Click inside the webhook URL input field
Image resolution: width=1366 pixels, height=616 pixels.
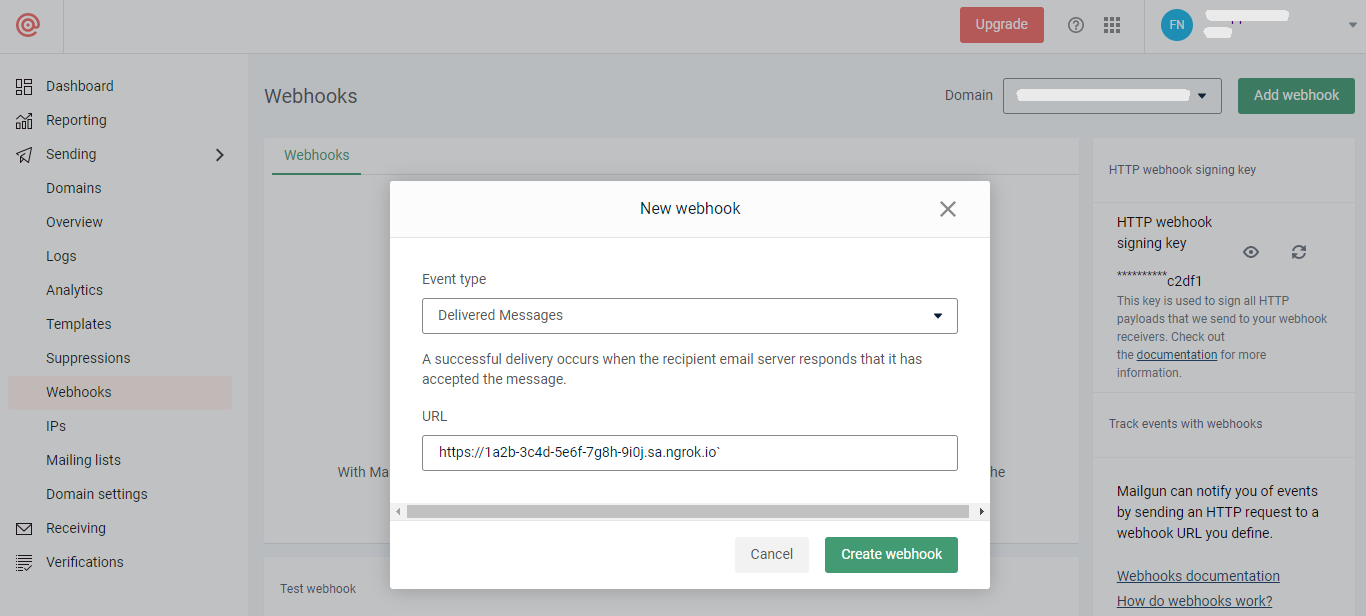690,453
